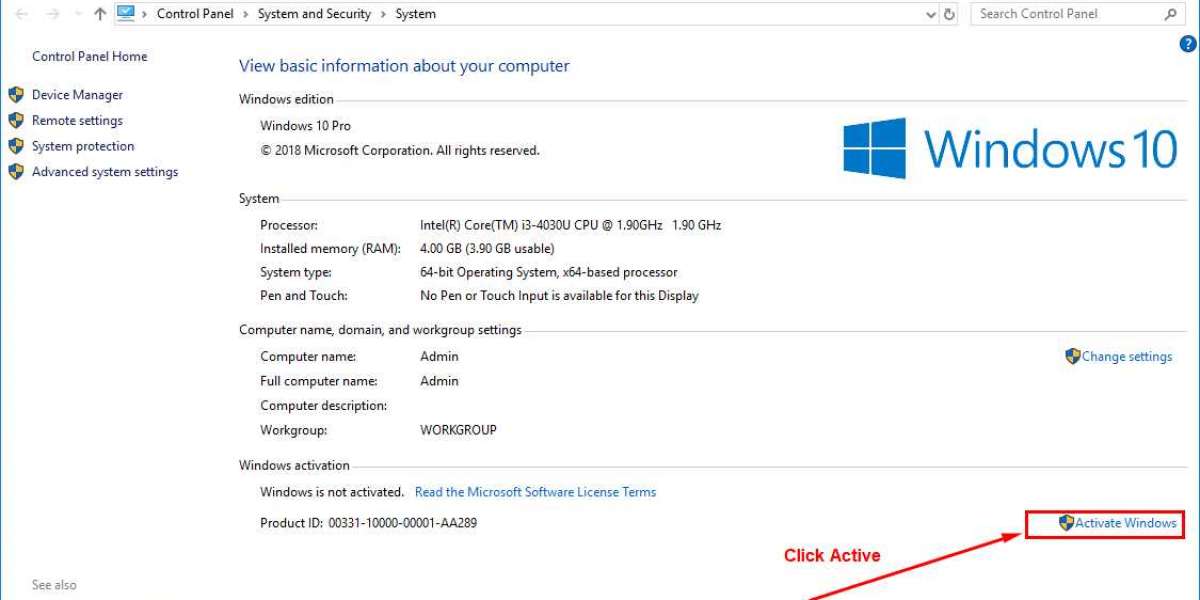
Task: Click the magnifier search icon
Action: 1170,14
